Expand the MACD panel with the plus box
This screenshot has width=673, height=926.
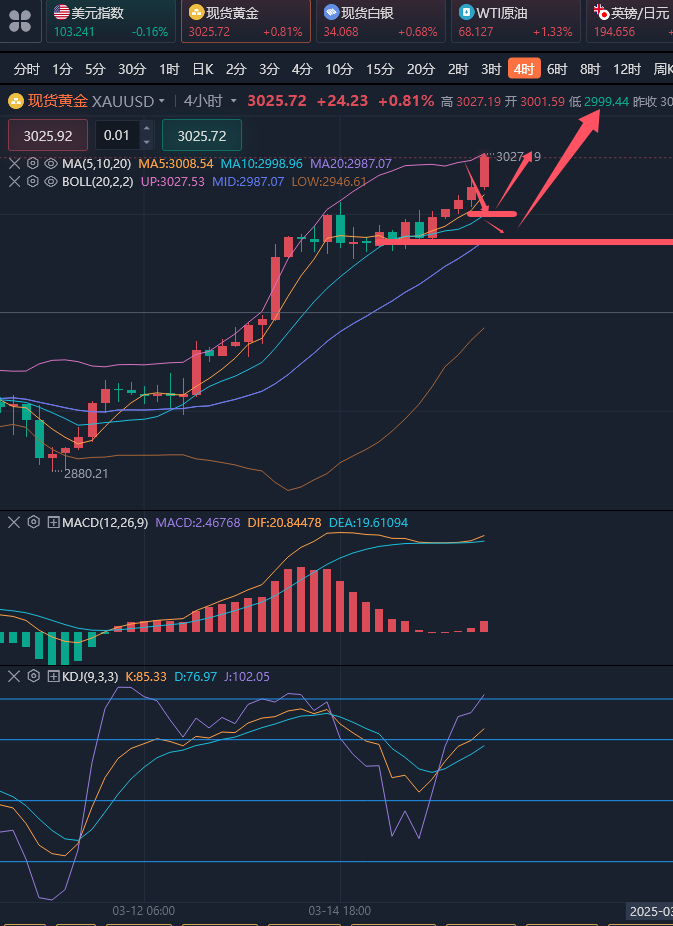tap(54, 522)
